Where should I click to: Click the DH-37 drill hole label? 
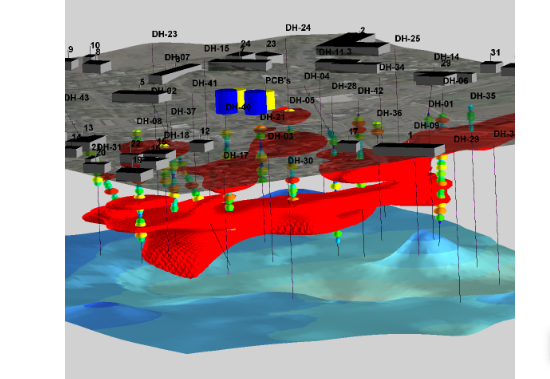[x=183, y=111]
